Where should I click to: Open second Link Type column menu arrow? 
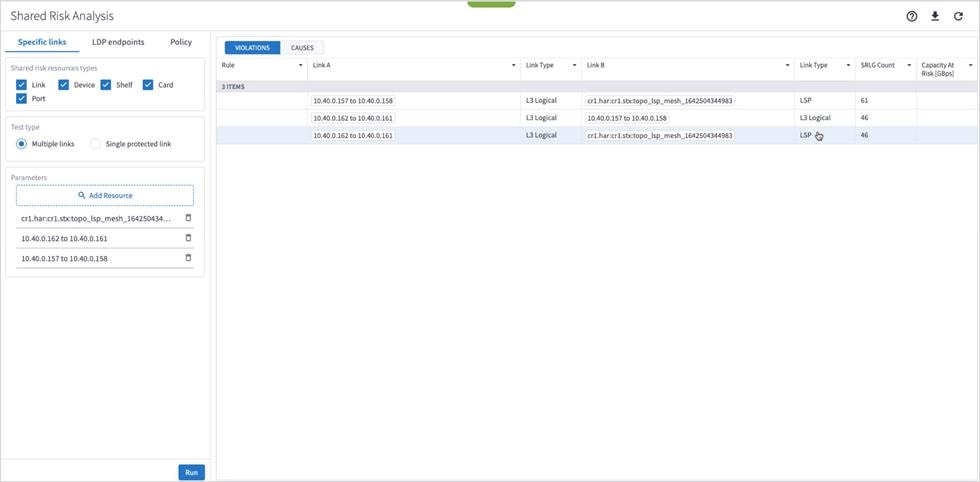848,65
